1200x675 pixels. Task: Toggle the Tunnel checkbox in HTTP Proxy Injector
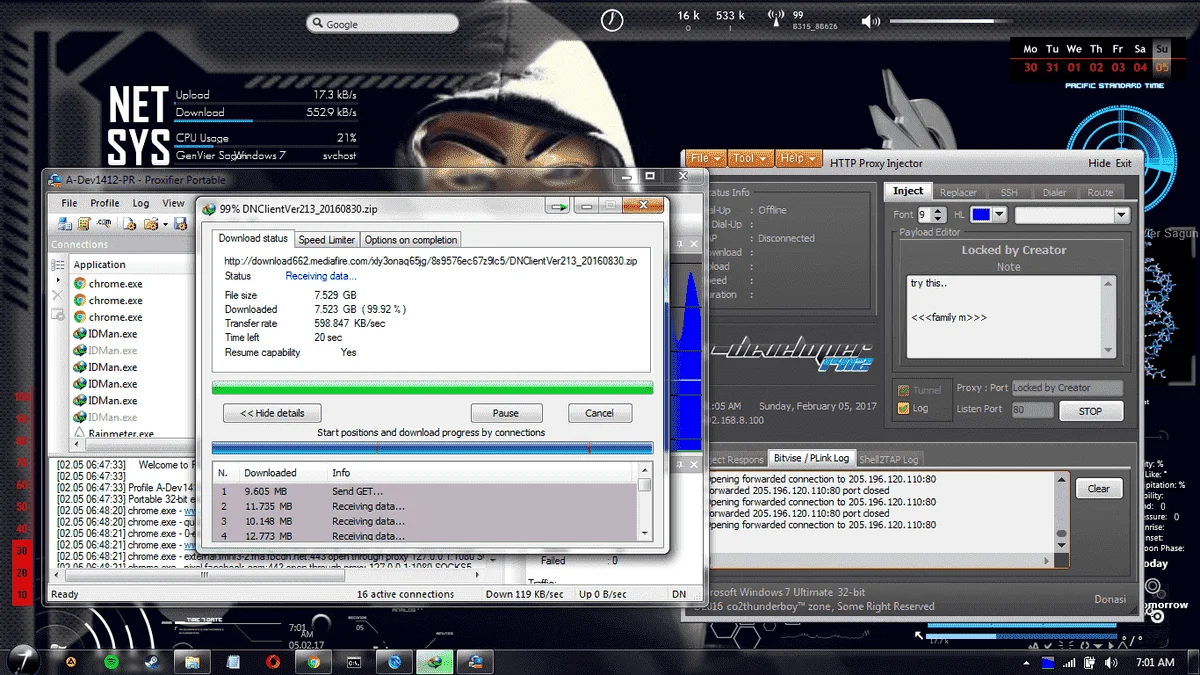[x=904, y=391]
